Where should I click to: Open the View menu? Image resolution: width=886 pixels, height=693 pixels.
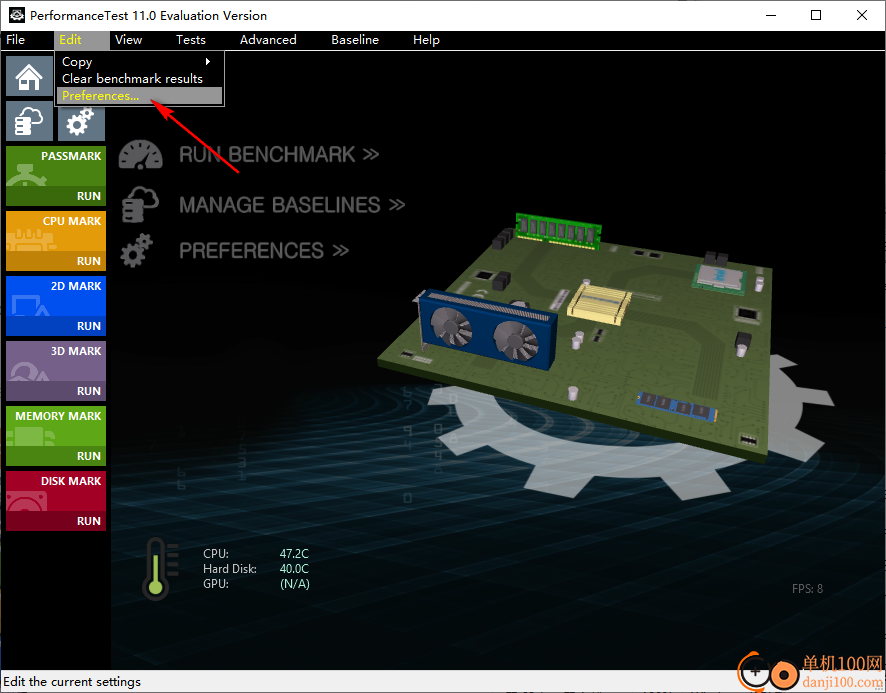pyautogui.click(x=128, y=40)
